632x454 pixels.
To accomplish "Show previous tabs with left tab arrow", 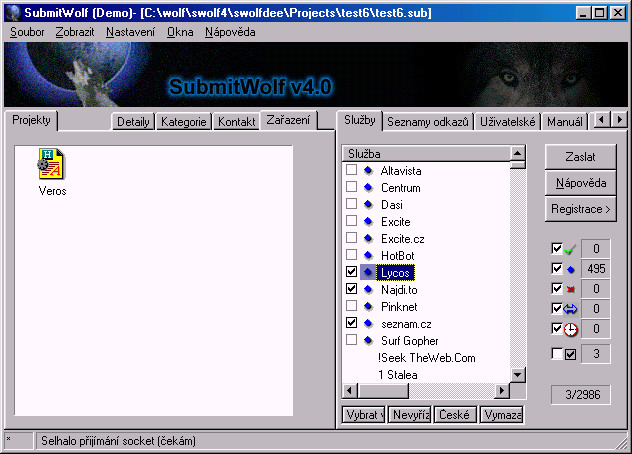I will point(602,120).
